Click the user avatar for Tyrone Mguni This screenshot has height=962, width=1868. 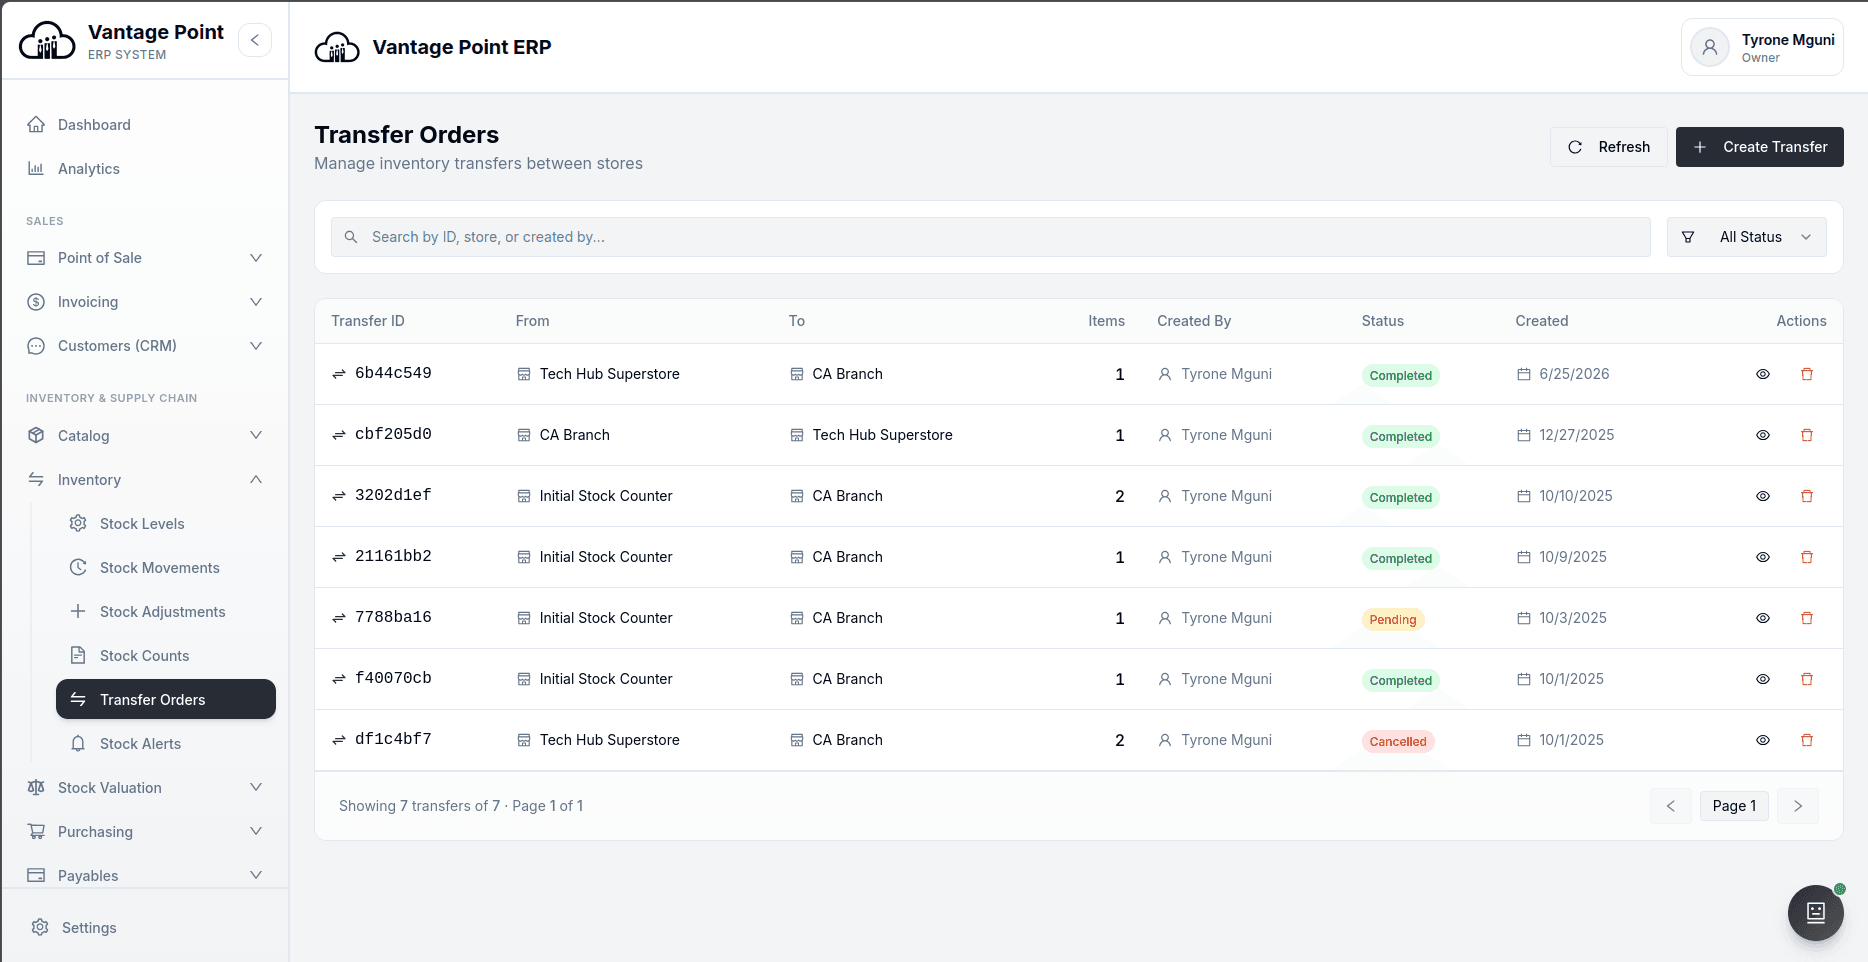pos(1710,47)
